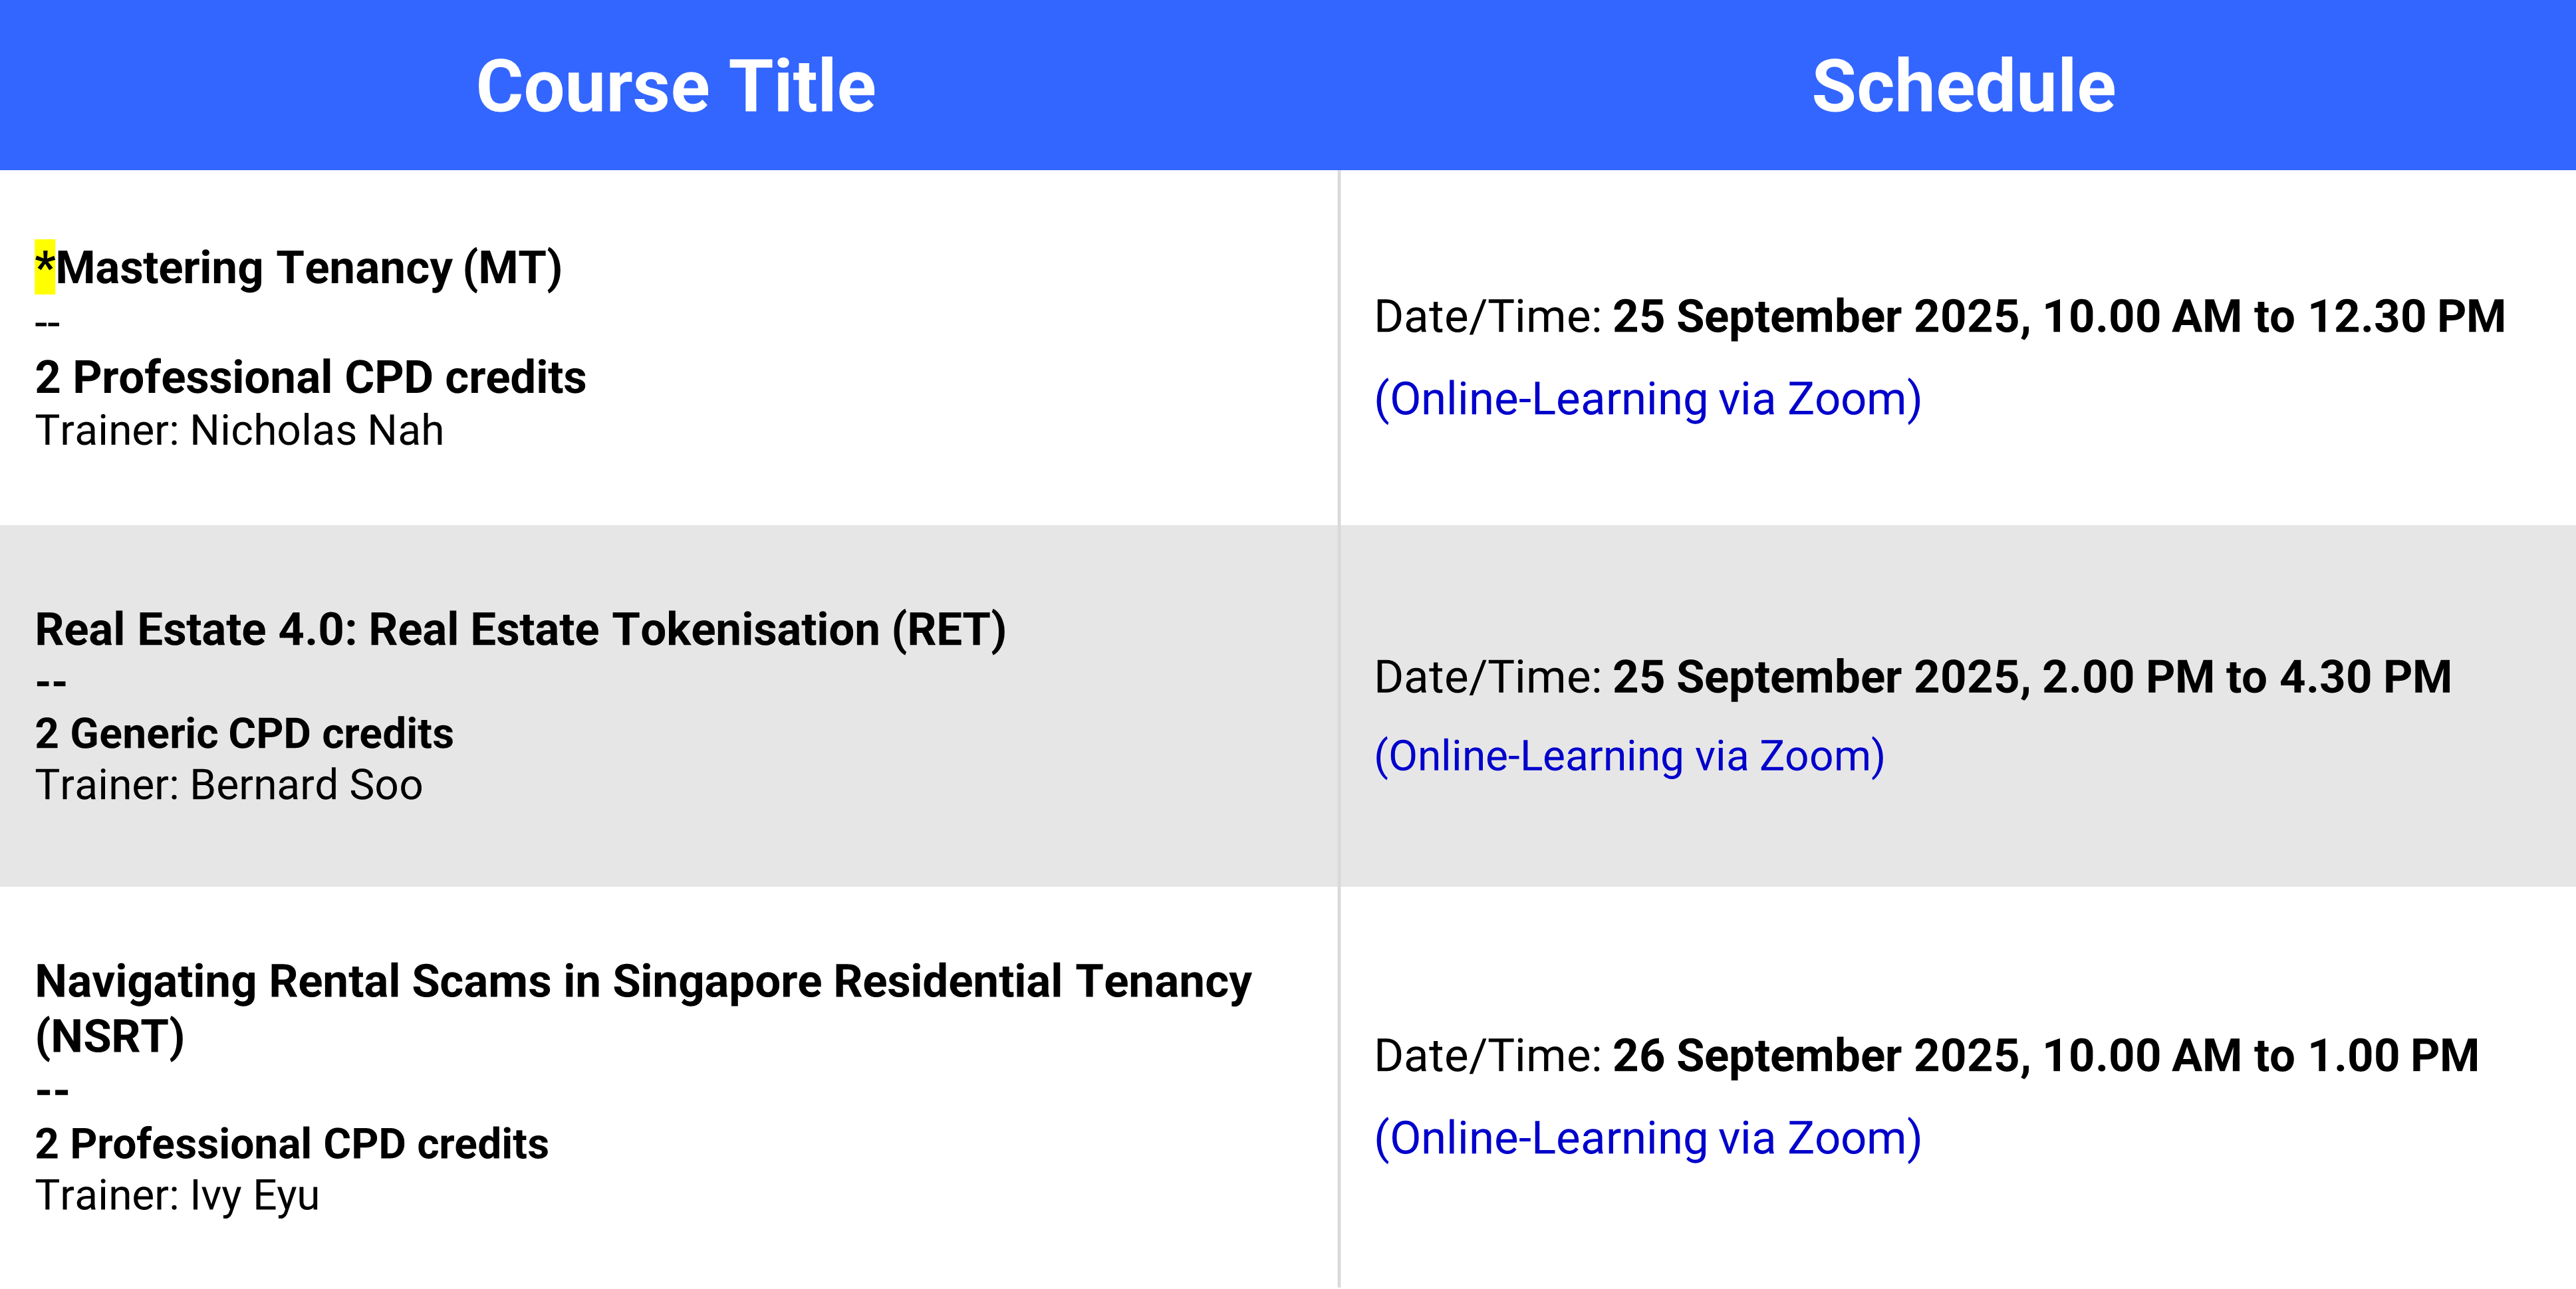Select the Mastering Tenancy (MT) course title
Image resolution: width=2576 pixels, height=1289 pixels.
[x=298, y=268]
